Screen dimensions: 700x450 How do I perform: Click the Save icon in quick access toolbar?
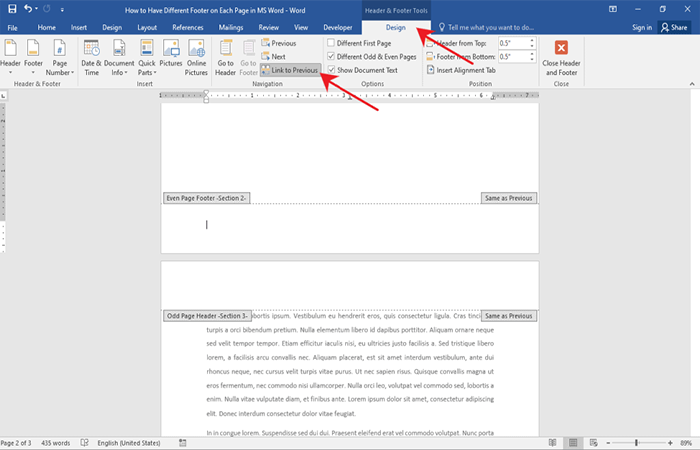click(x=12, y=9)
